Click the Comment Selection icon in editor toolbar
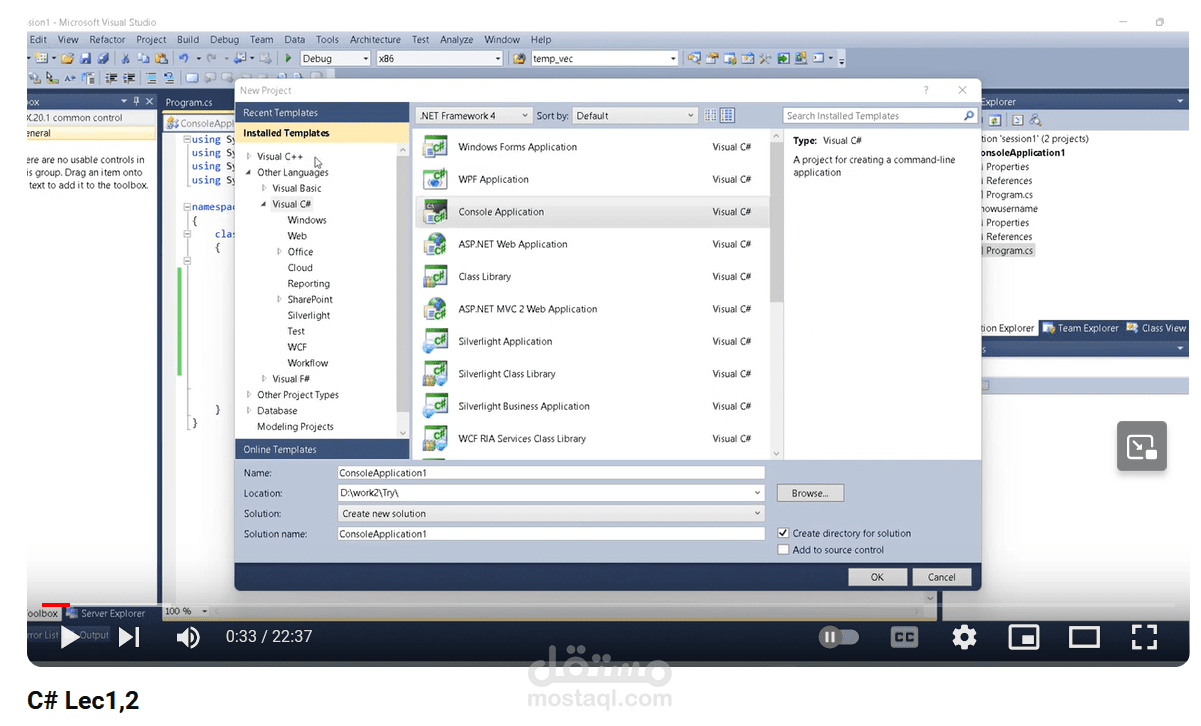Image resolution: width=1201 pixels, height=726 pixels. click(152, 78)
